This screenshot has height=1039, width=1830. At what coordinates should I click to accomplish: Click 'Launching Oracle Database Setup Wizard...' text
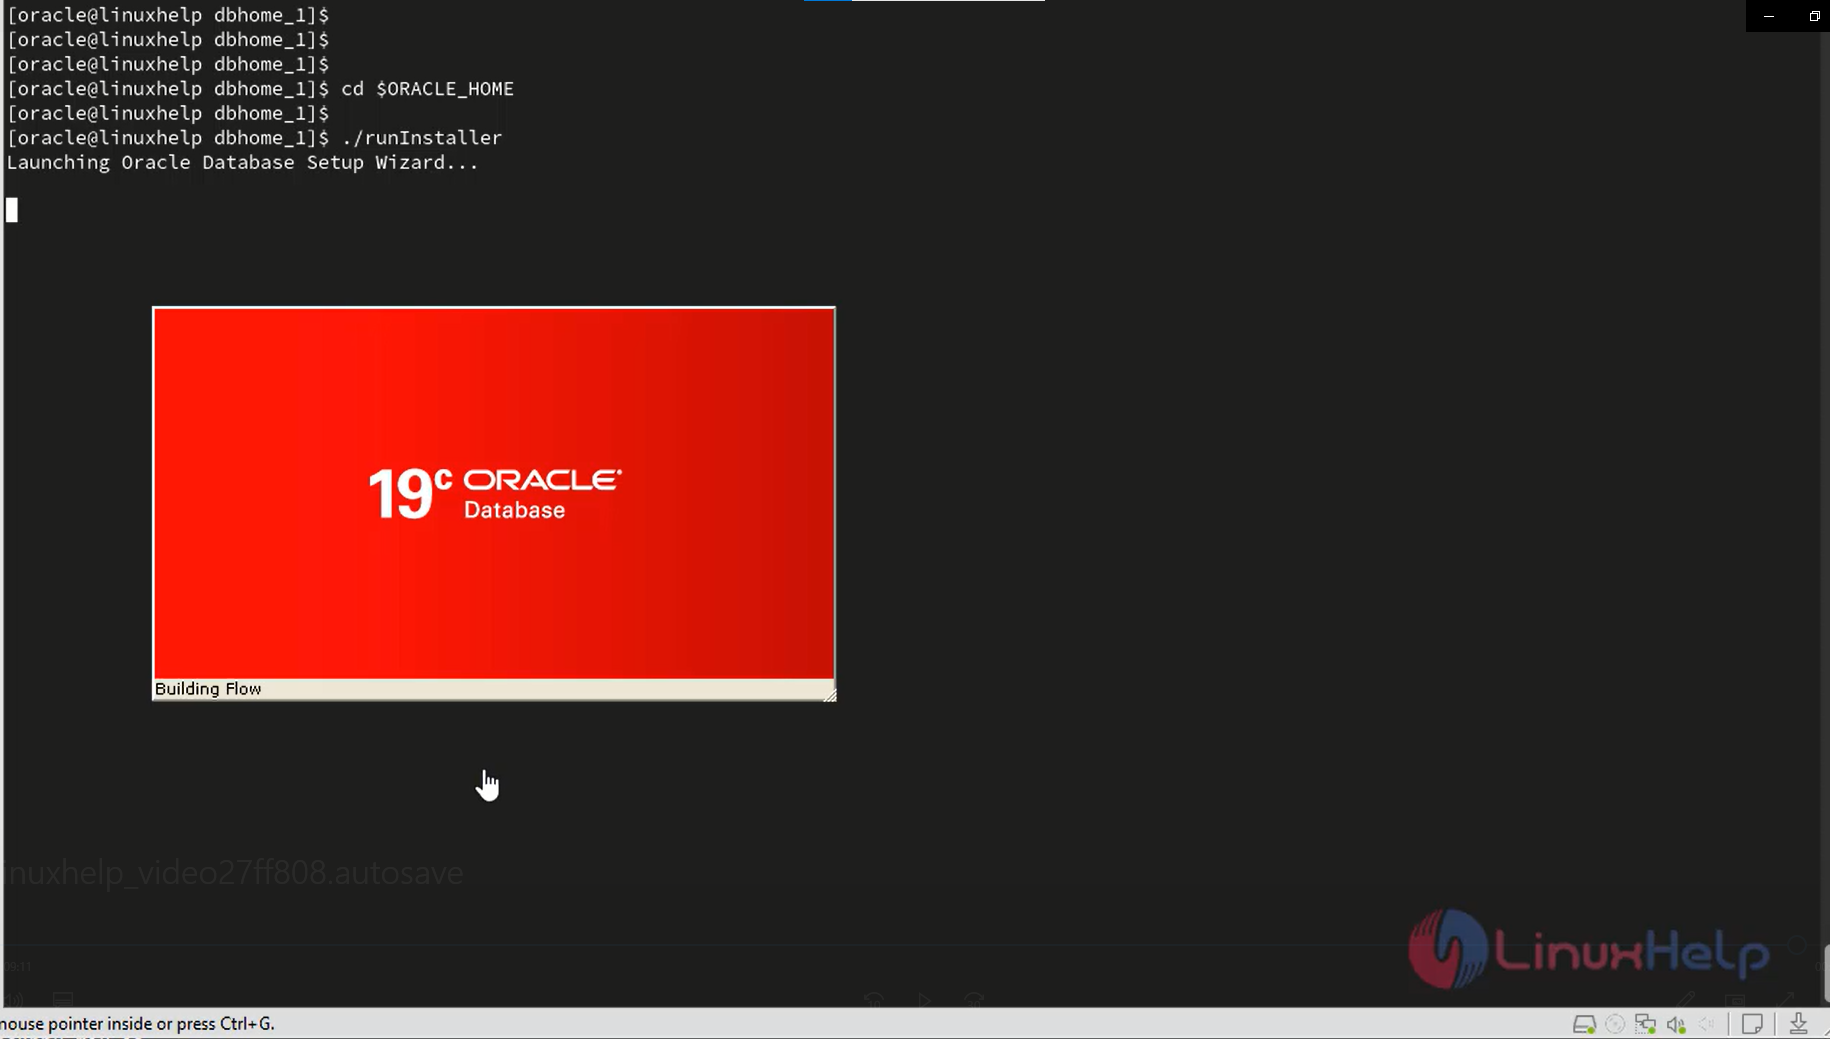tap(243, 163)
